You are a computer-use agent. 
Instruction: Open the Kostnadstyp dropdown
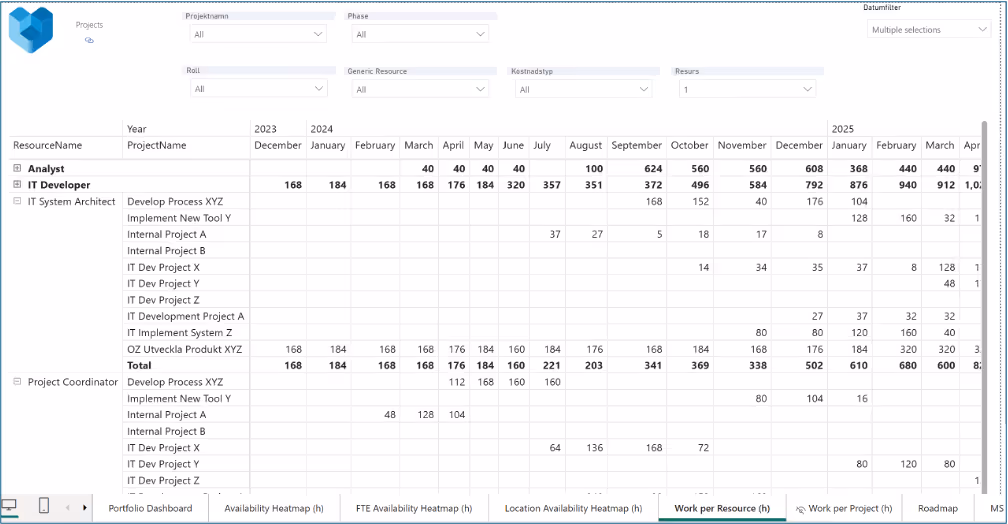[x=583, y=89]
